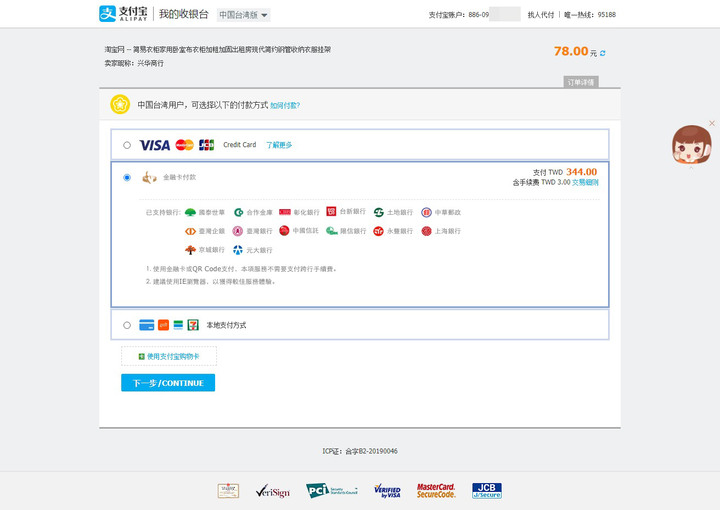
Task: Click the 中華郵政 icon
Action: click(426, 213)
